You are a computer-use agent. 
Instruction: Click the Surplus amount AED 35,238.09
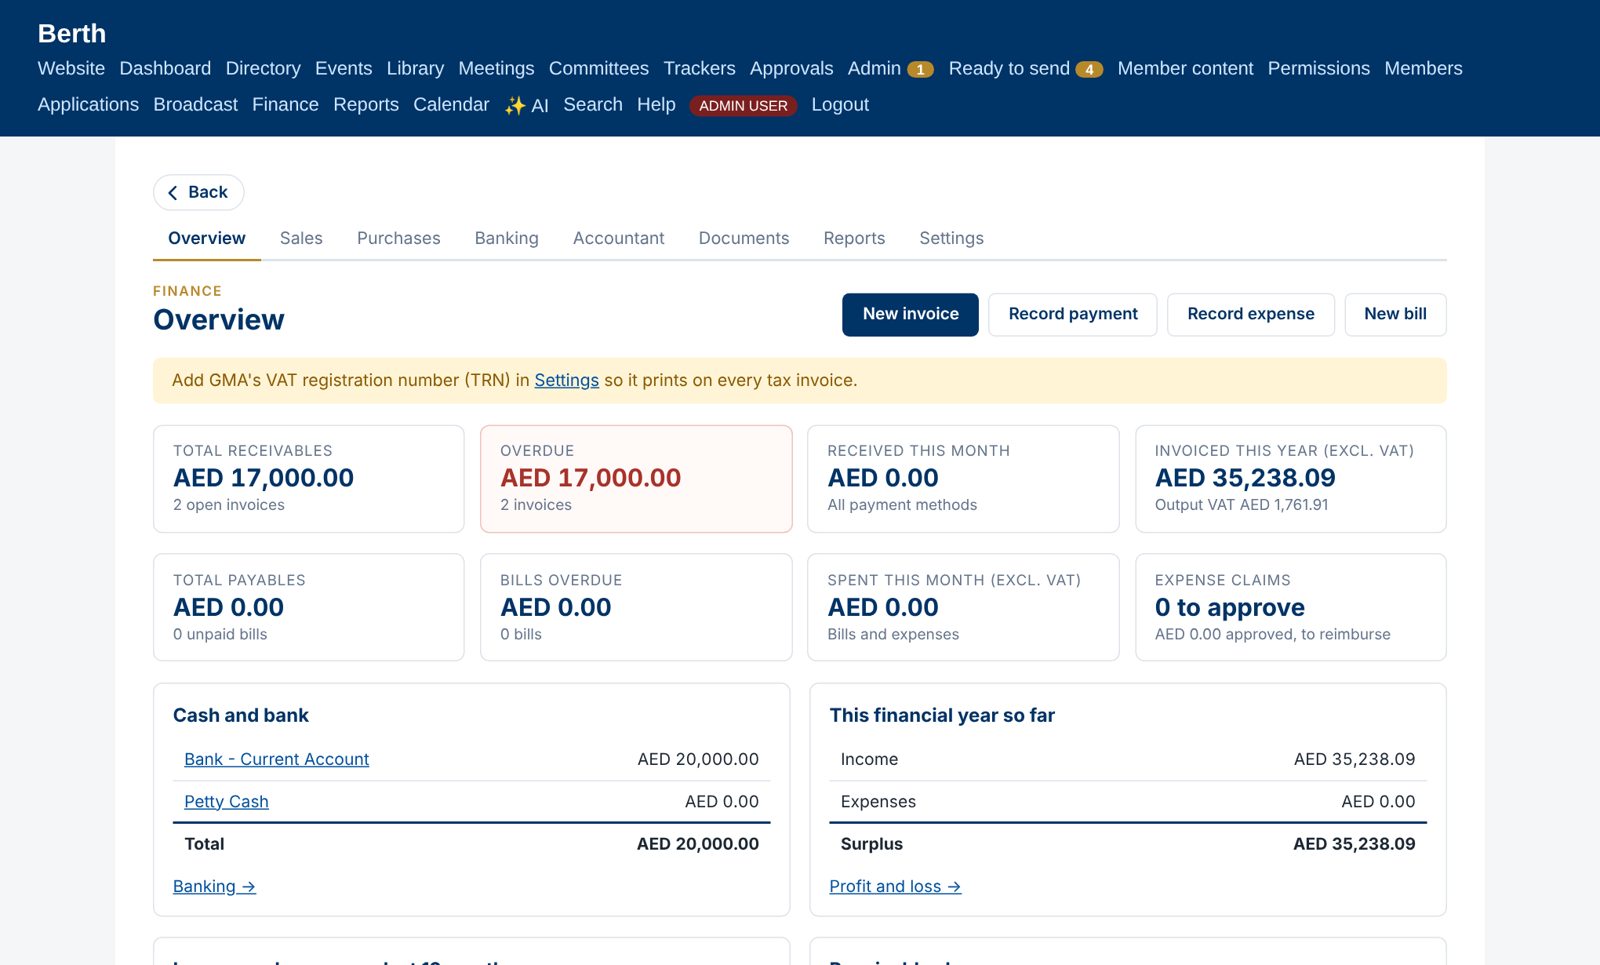click(1354, 844)
